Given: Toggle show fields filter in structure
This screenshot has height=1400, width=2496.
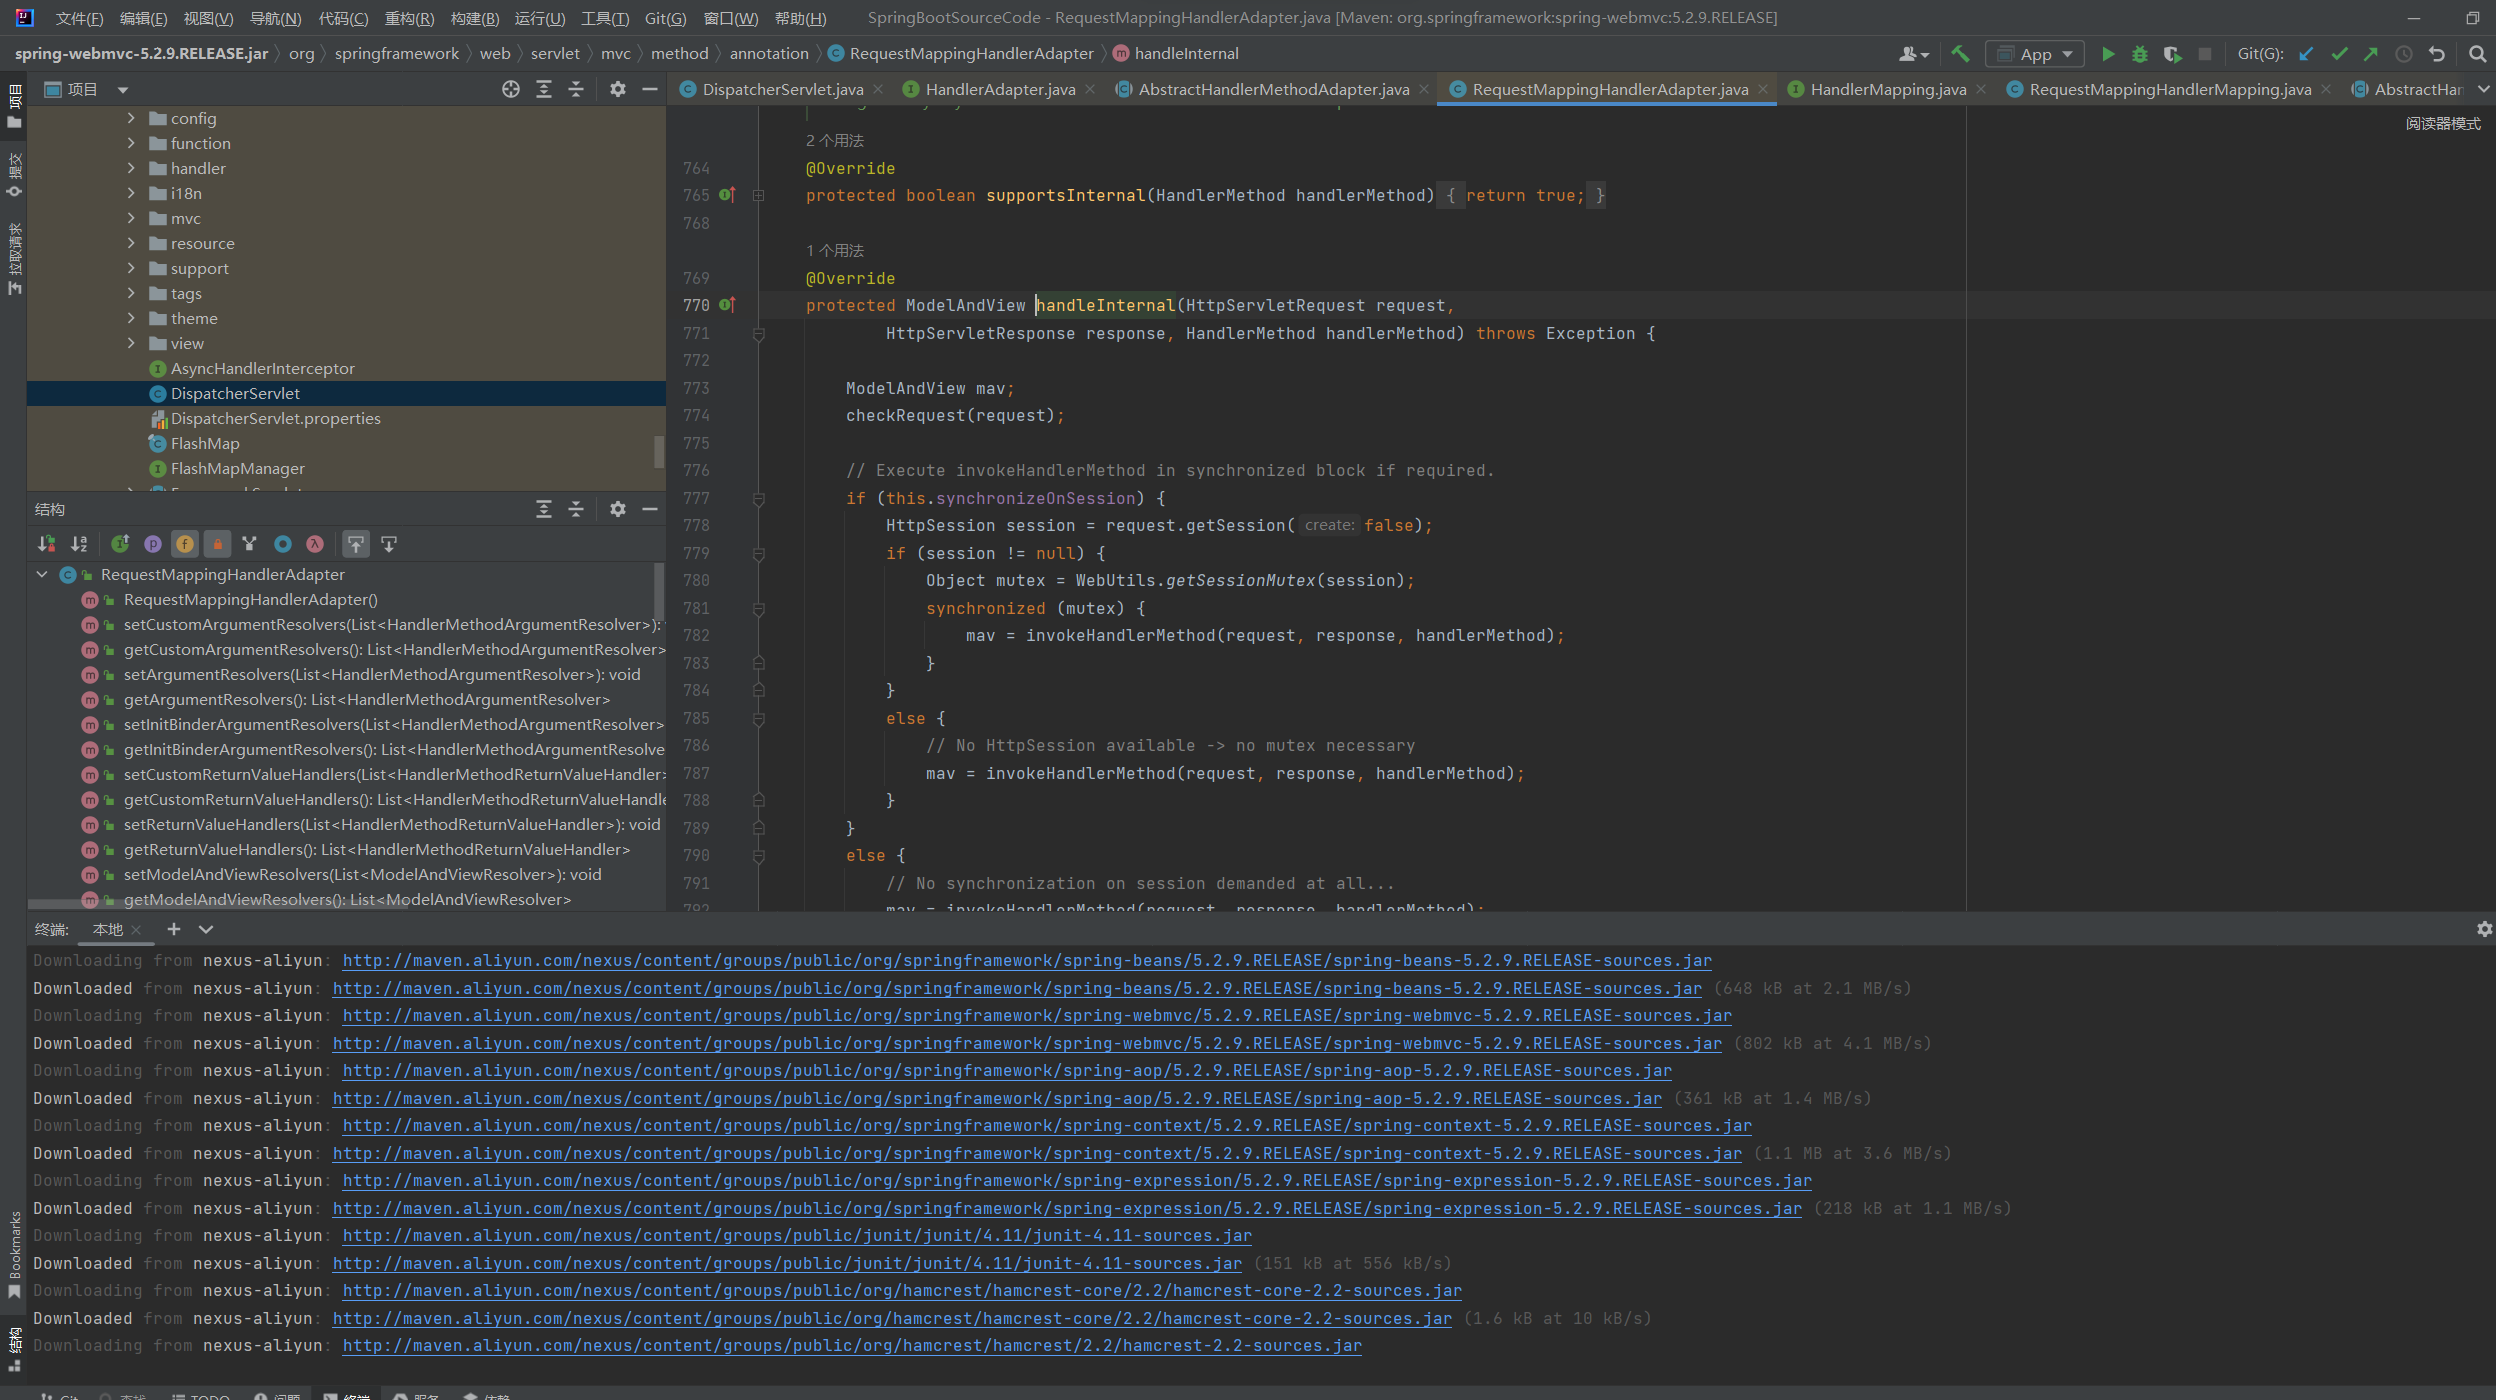Looking at the screenshot, I should [185, 544].
